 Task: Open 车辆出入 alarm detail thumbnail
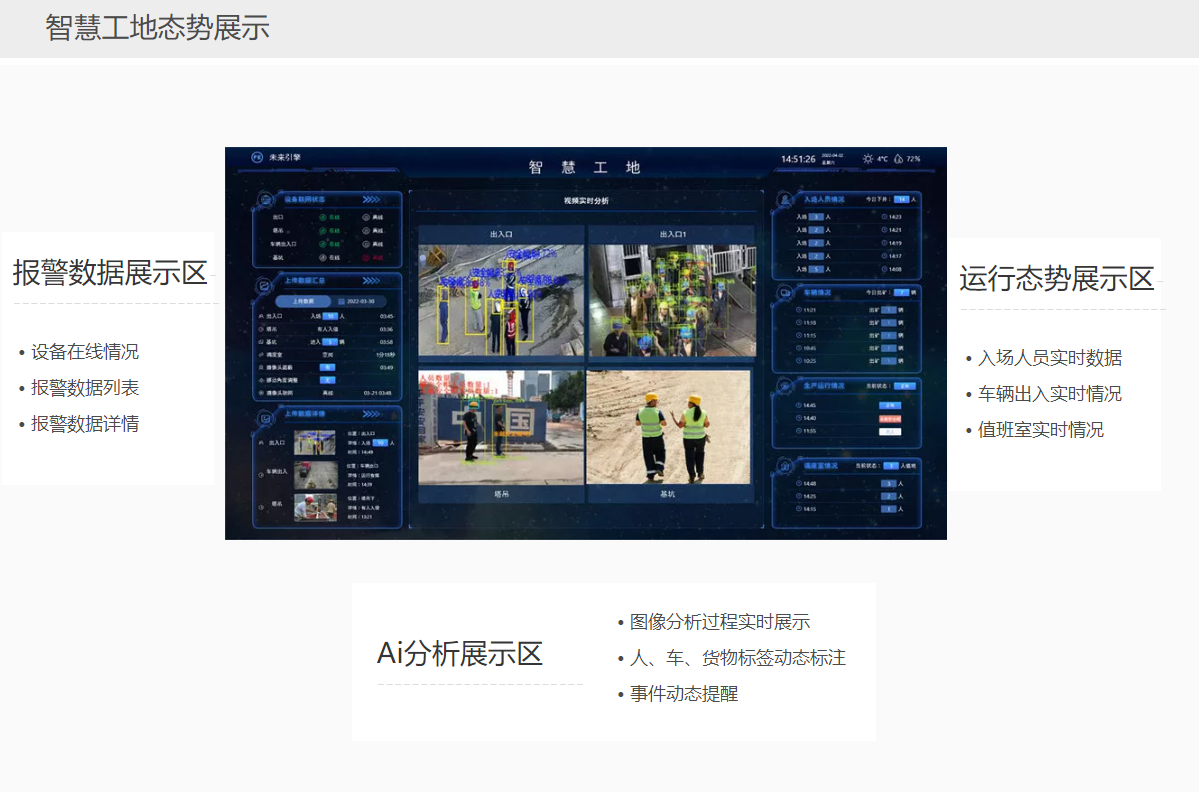(315, 474)
